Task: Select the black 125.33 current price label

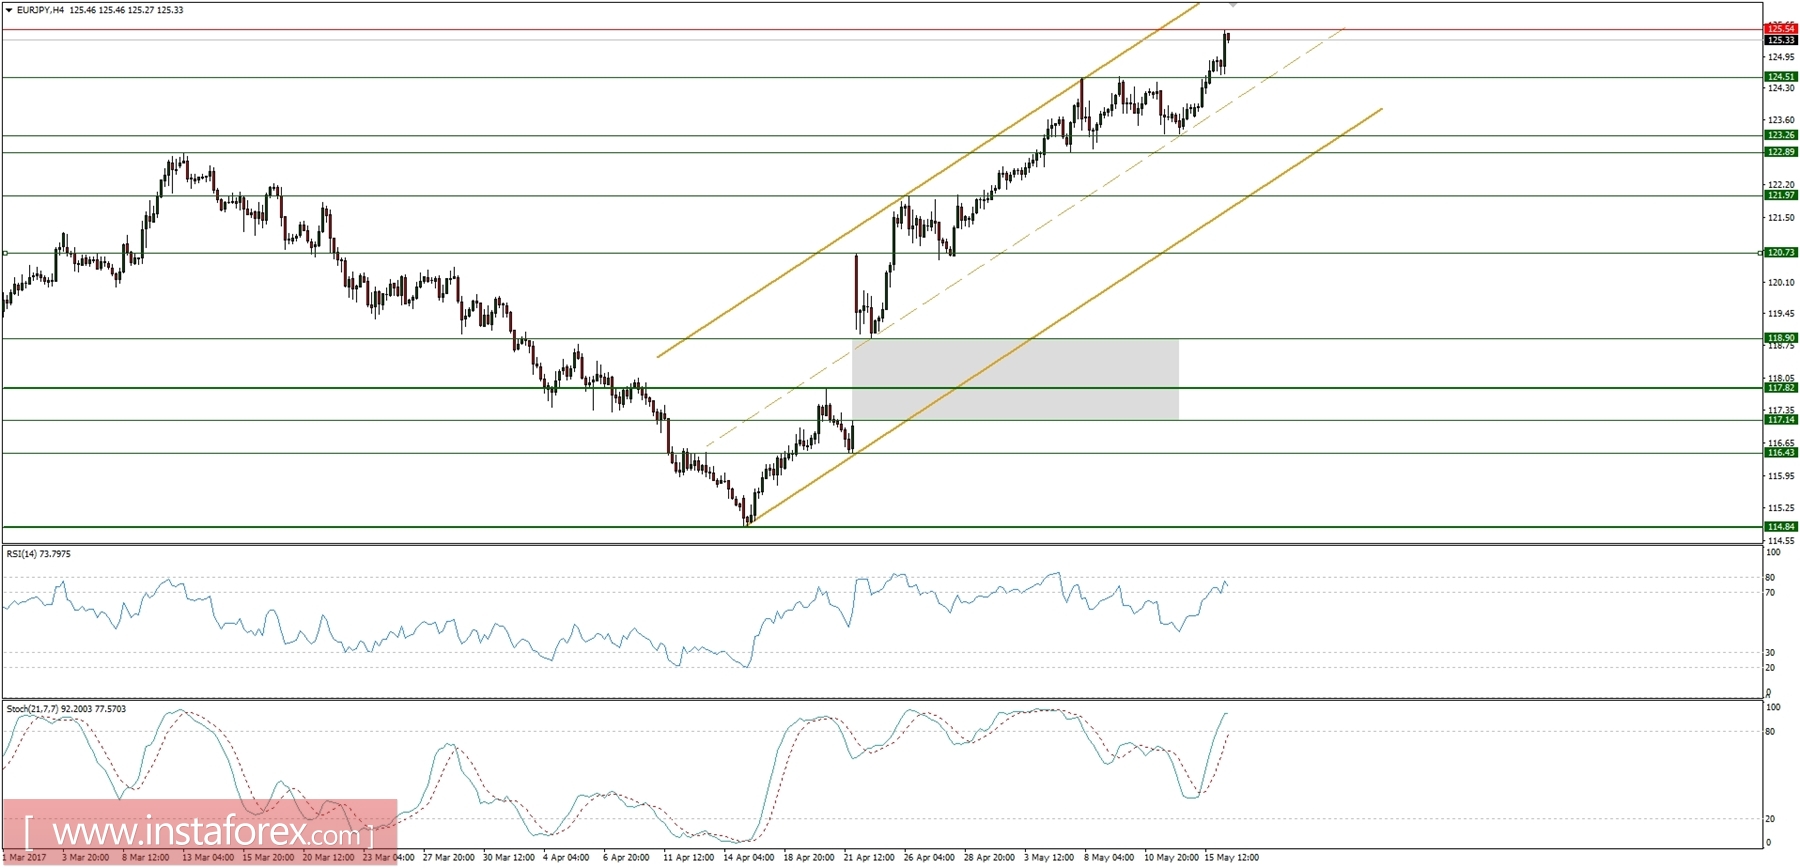Action: coord(1781,40)
